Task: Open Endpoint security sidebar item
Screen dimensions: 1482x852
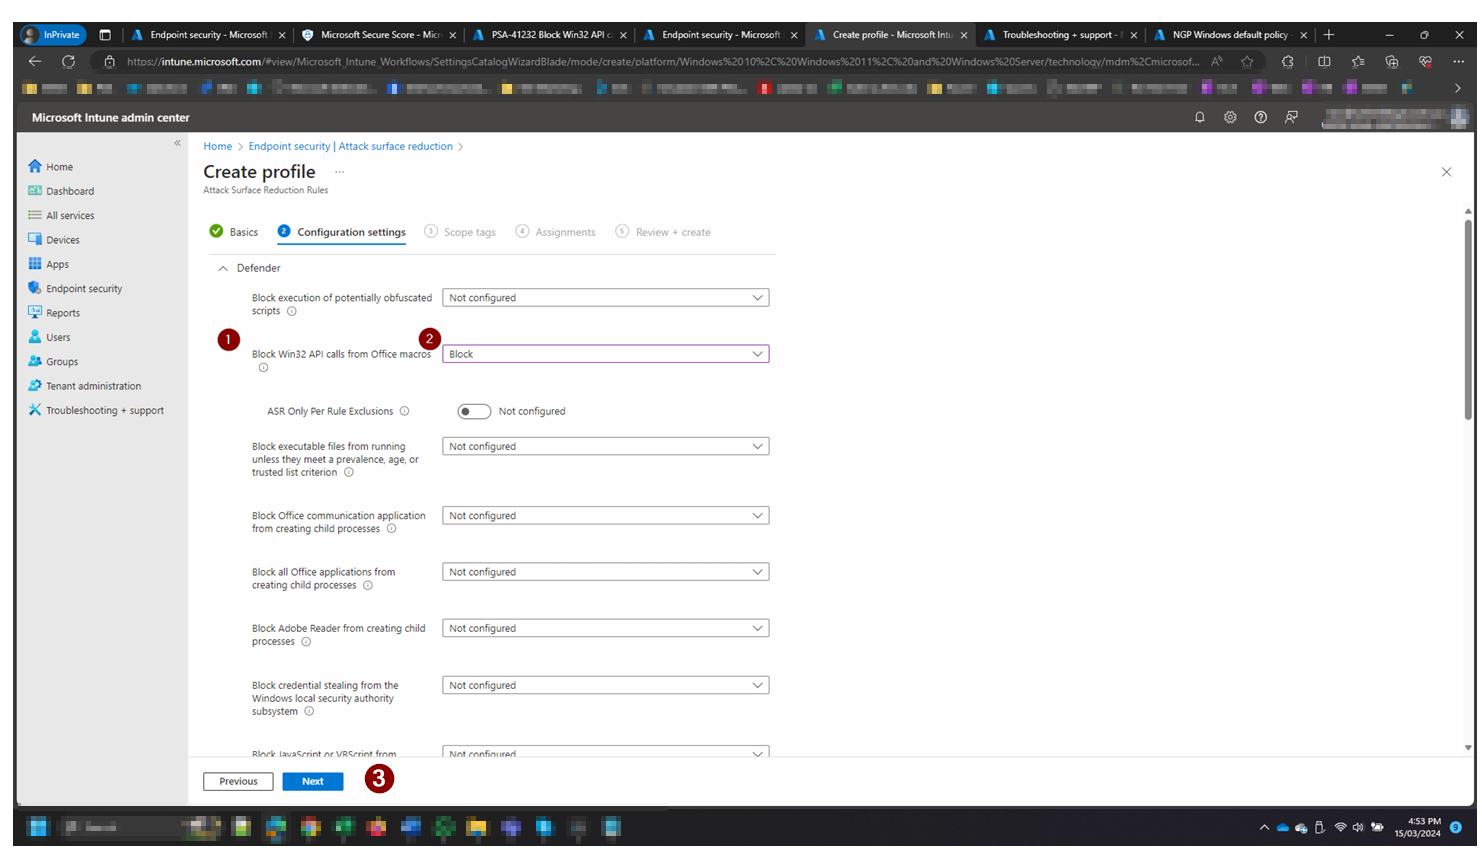Action: (75, 288)
